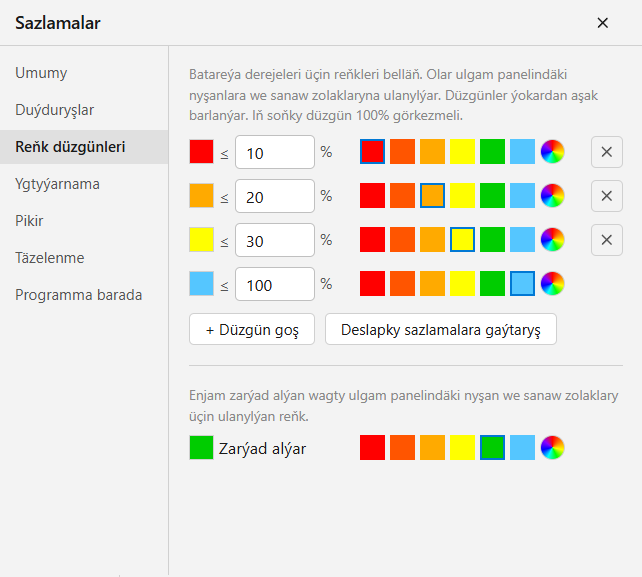Pick green for the 30% rule
The width and height of the screenshot is (642, 577).
tap(492, 240)
